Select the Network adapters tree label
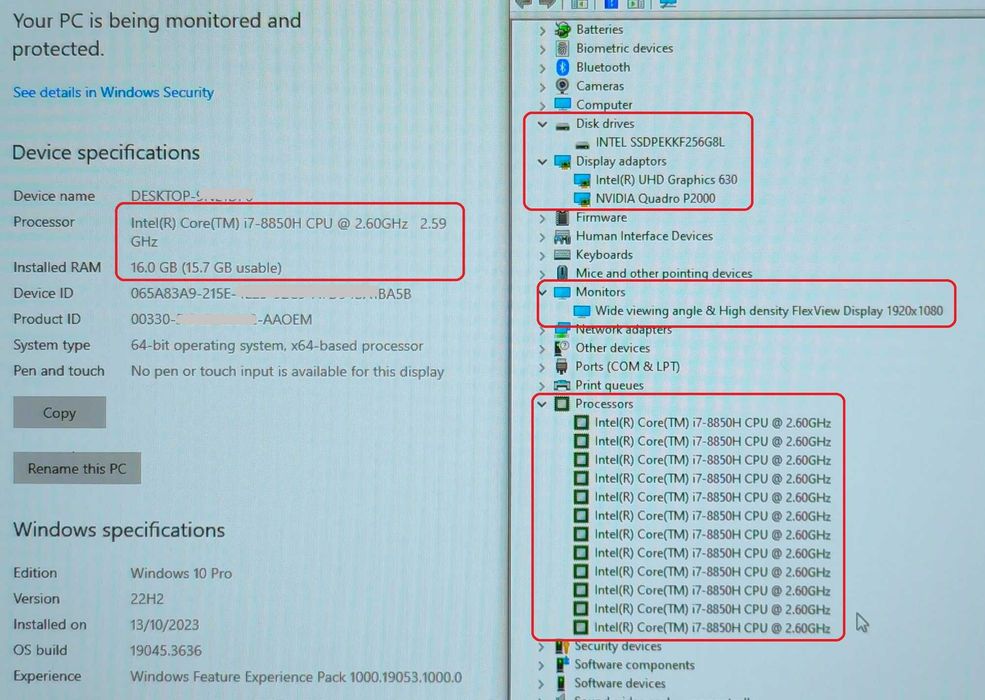Image resolution: width=985 pixels, height=700 pixels. click(623, 330)
